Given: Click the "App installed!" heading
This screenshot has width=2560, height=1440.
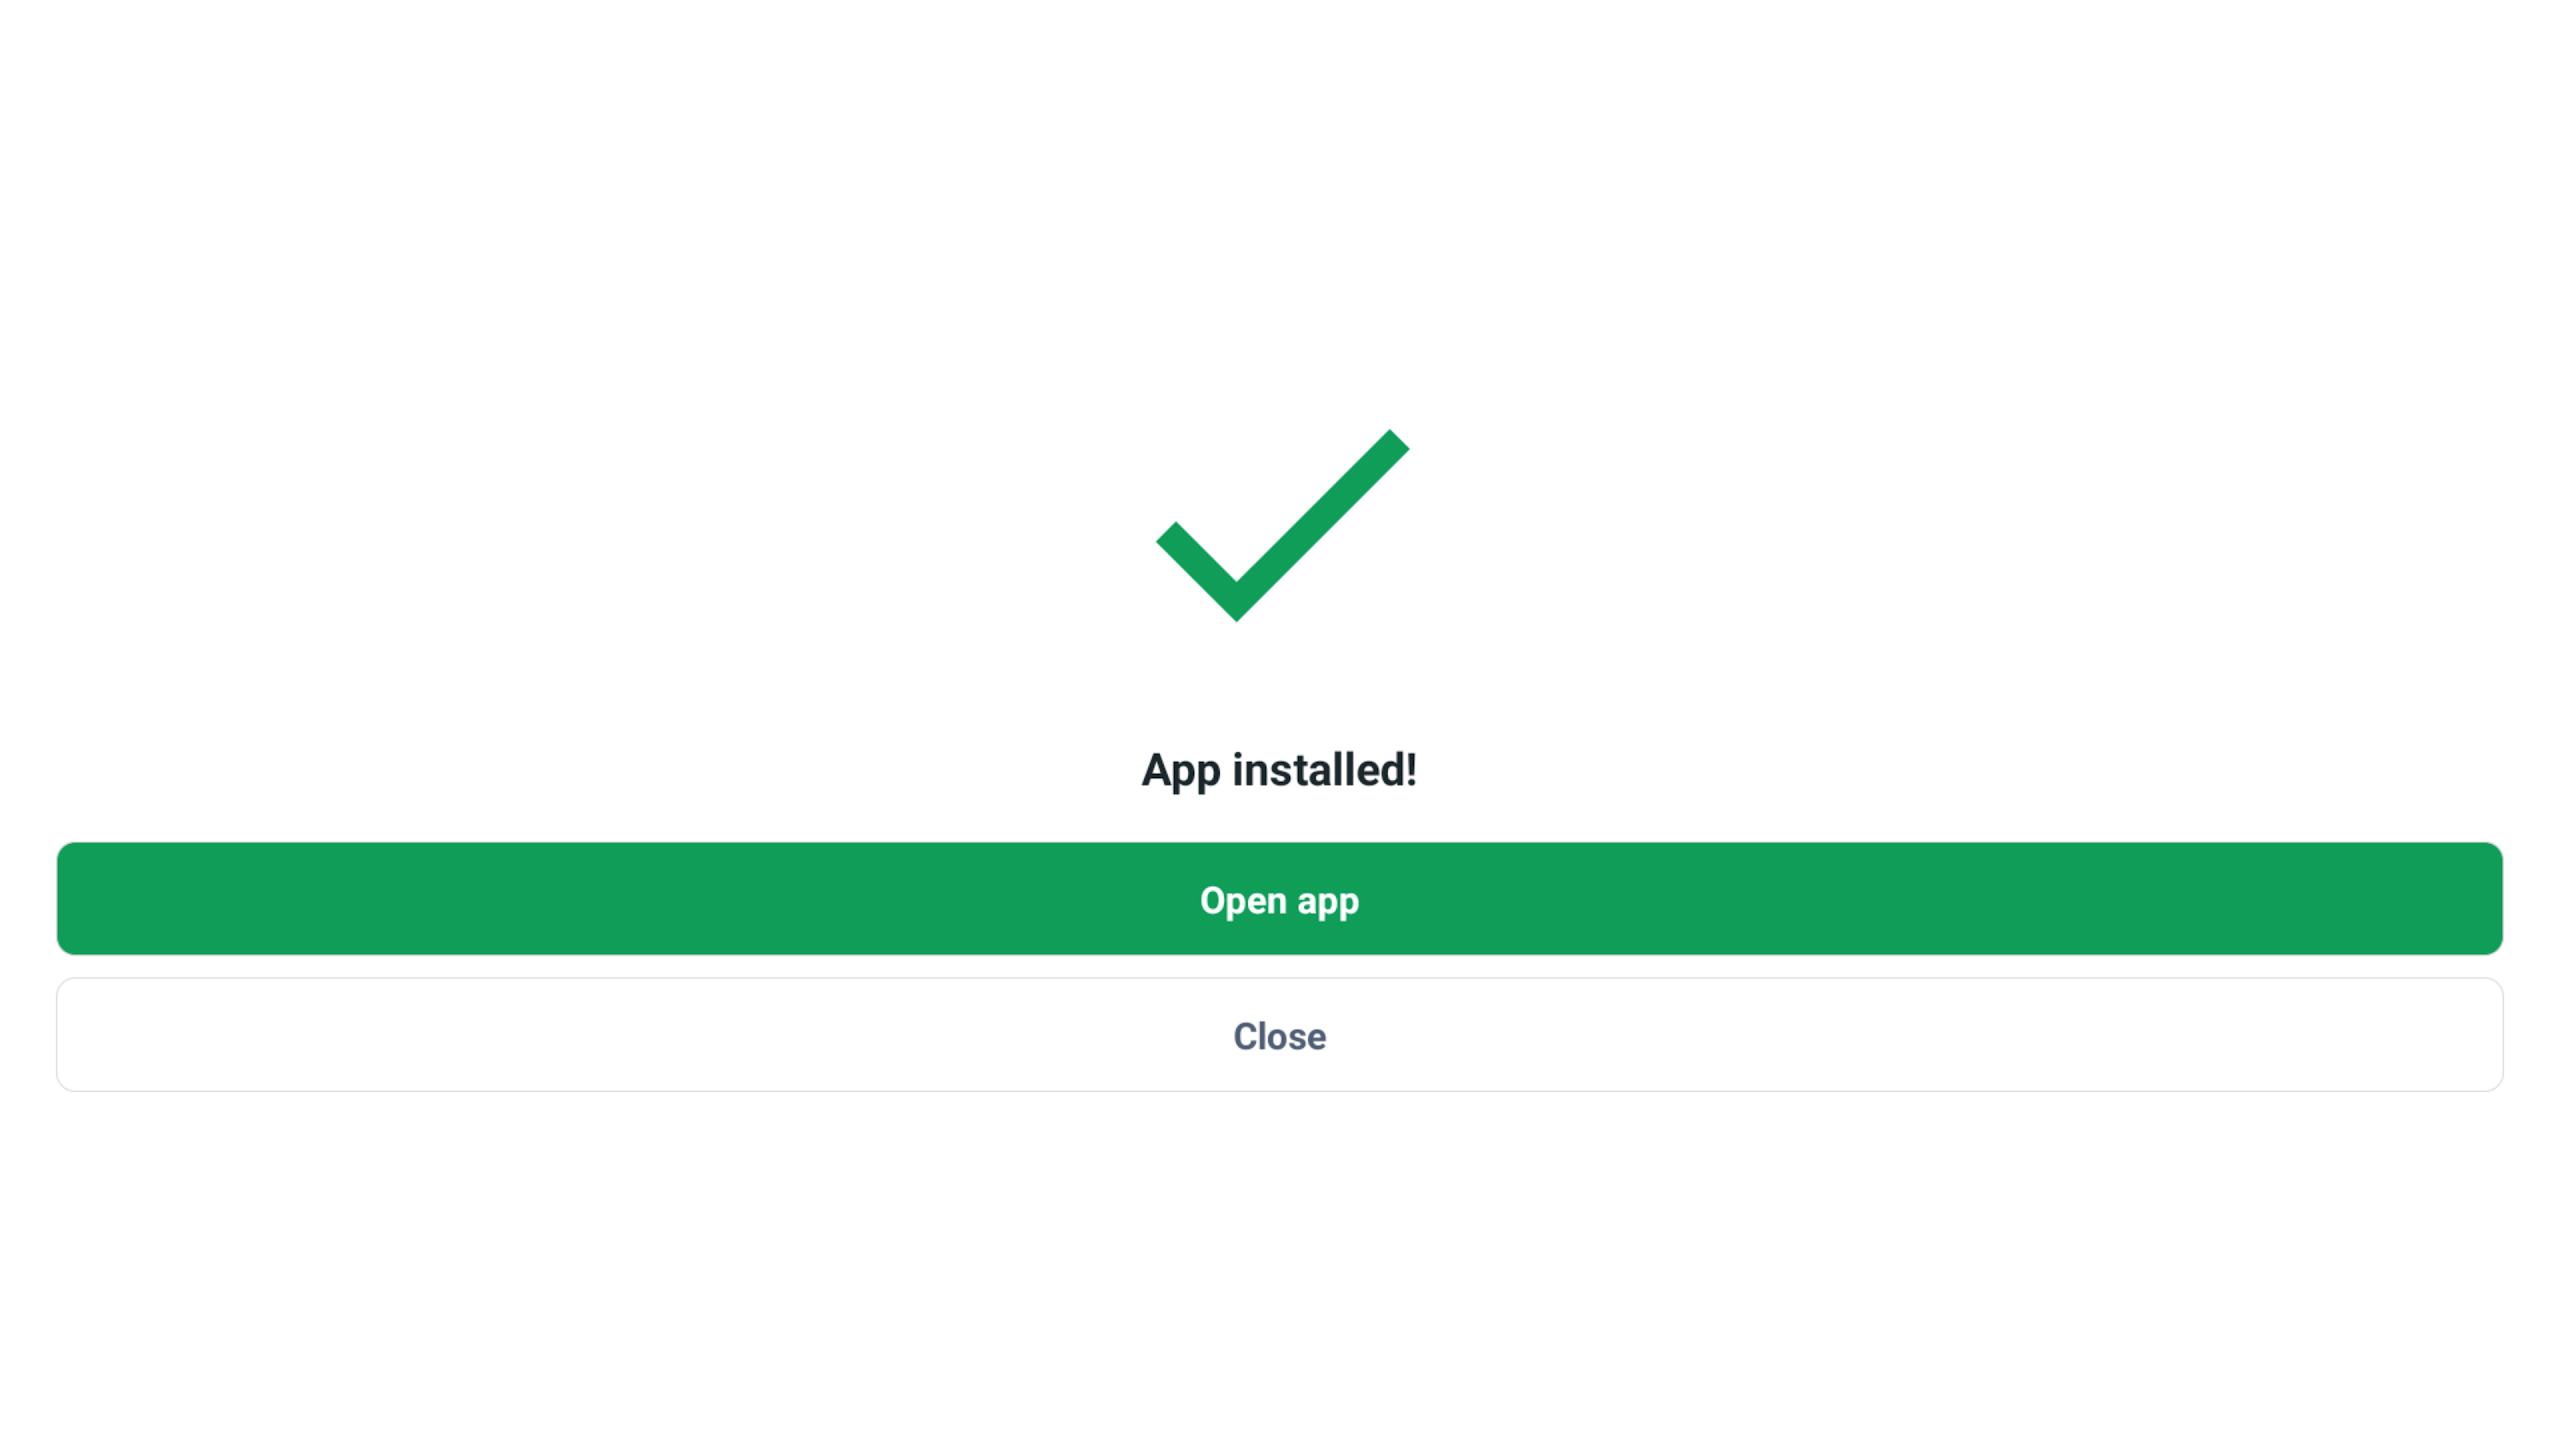Looking at the screenshot, I should [1279, 770].
